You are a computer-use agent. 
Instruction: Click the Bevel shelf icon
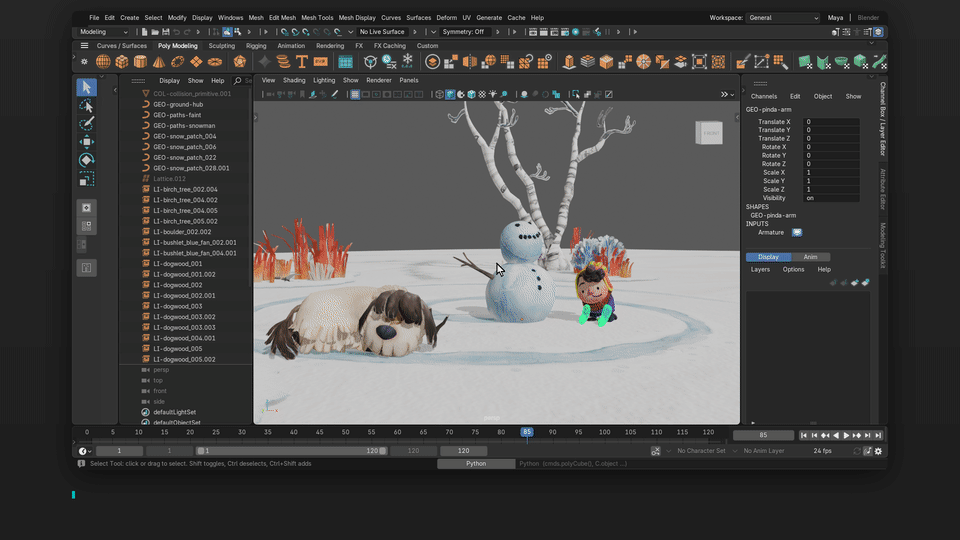click(x=606, y=62)
